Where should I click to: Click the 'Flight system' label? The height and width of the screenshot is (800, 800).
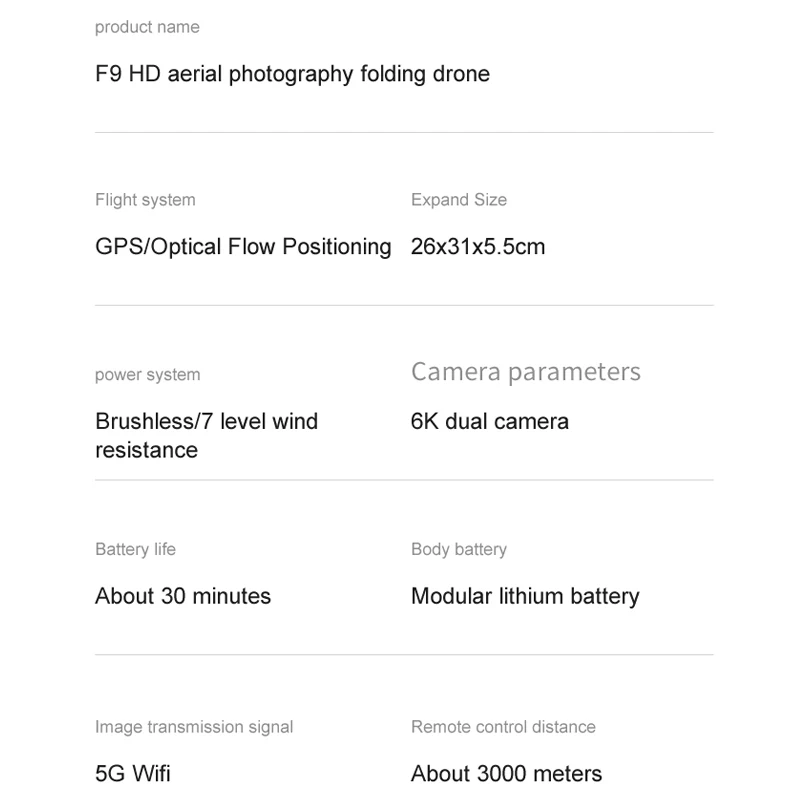tap(145, 200)
